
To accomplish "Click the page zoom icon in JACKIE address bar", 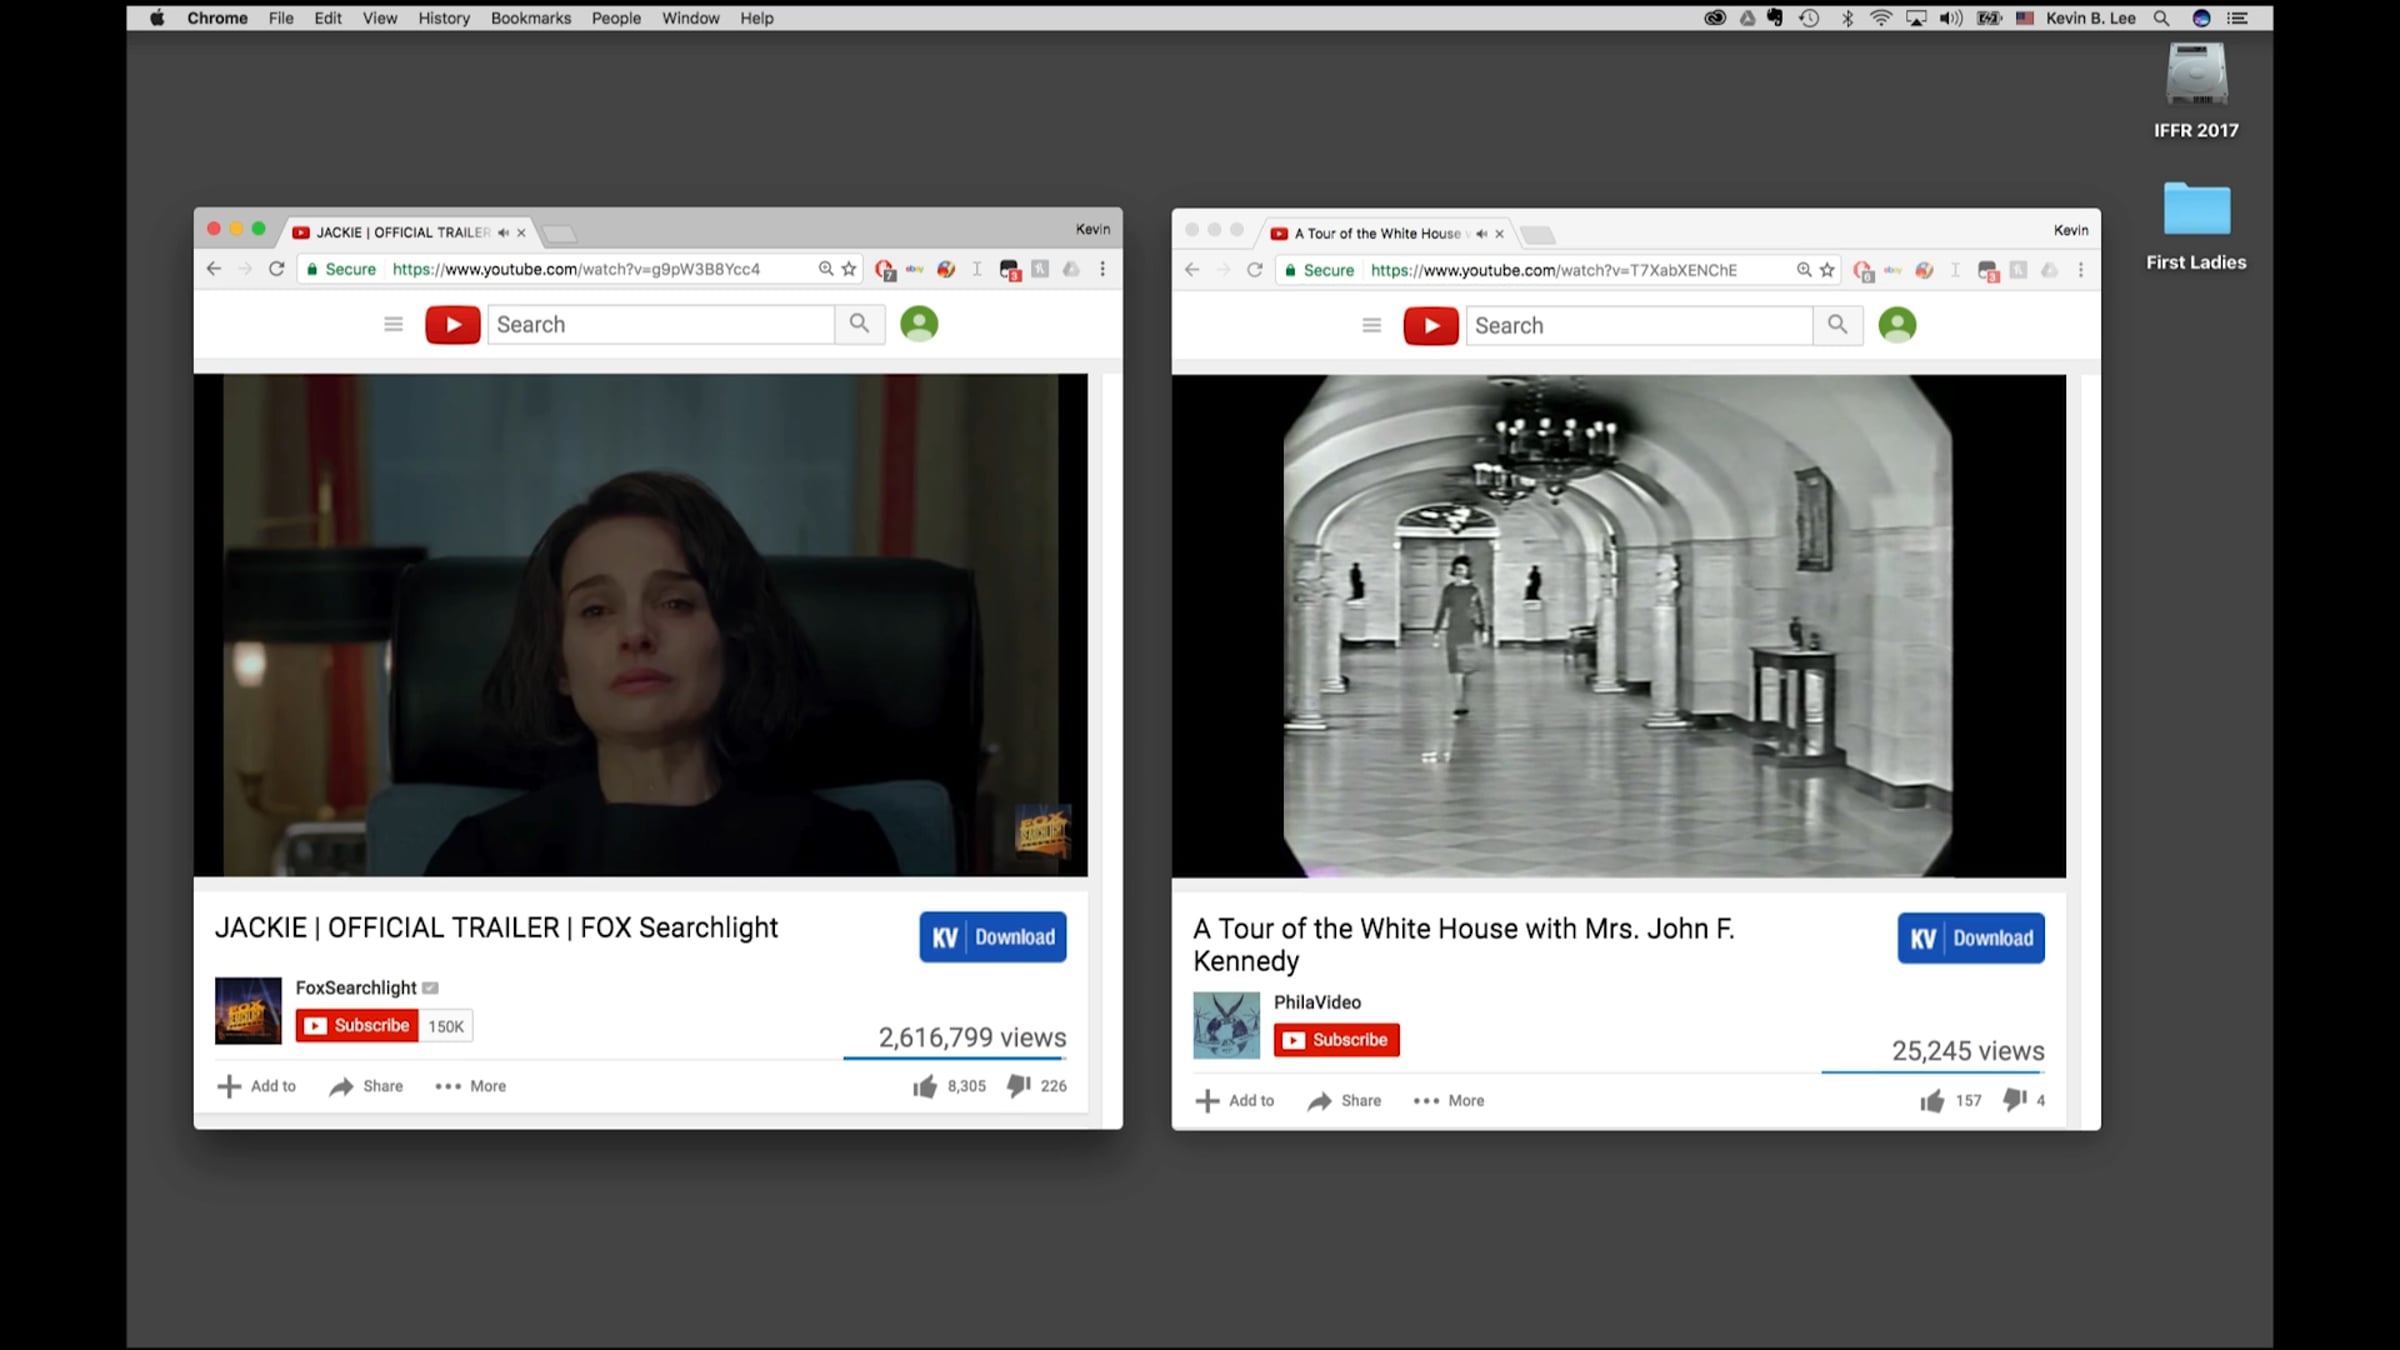I will click(826, 269).
